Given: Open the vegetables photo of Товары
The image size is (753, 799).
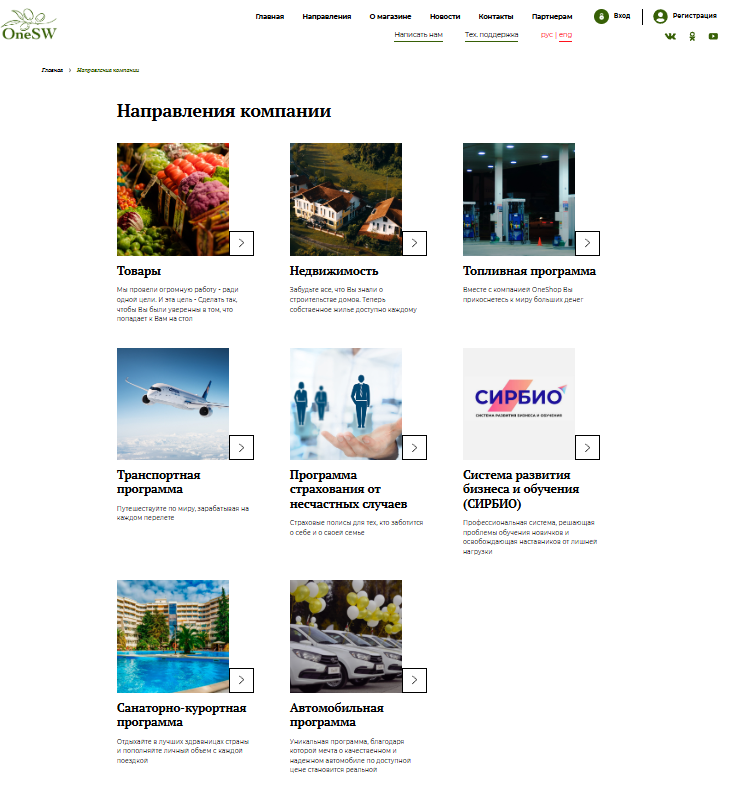Looking at the screenshot, I should tap(173, 199).
